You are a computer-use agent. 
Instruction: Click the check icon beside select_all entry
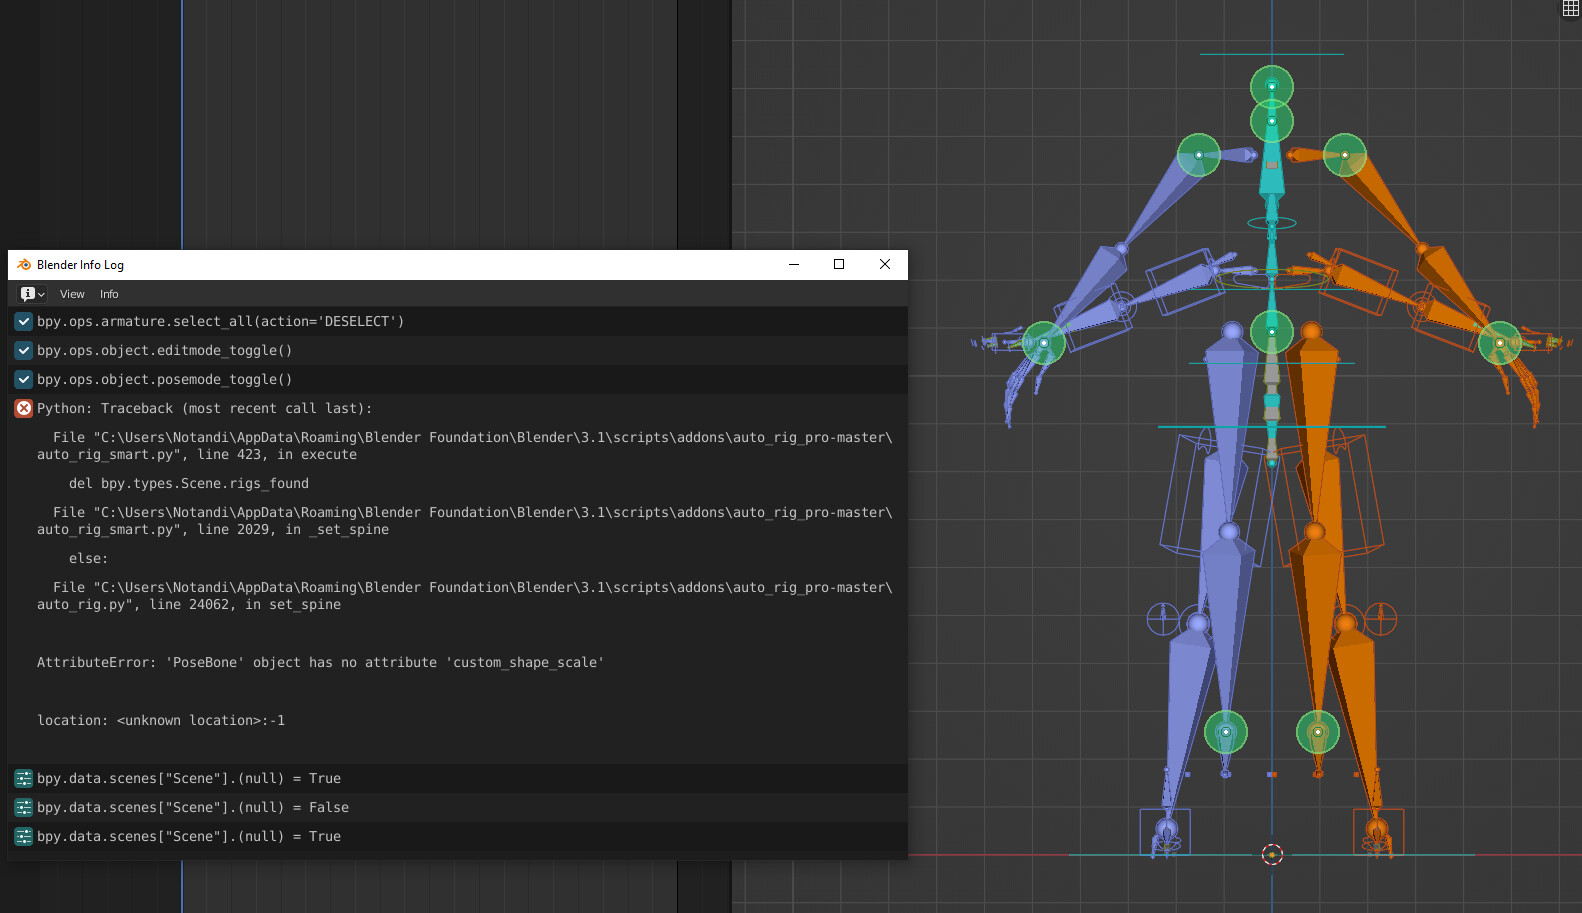click(x=24, y=321)
